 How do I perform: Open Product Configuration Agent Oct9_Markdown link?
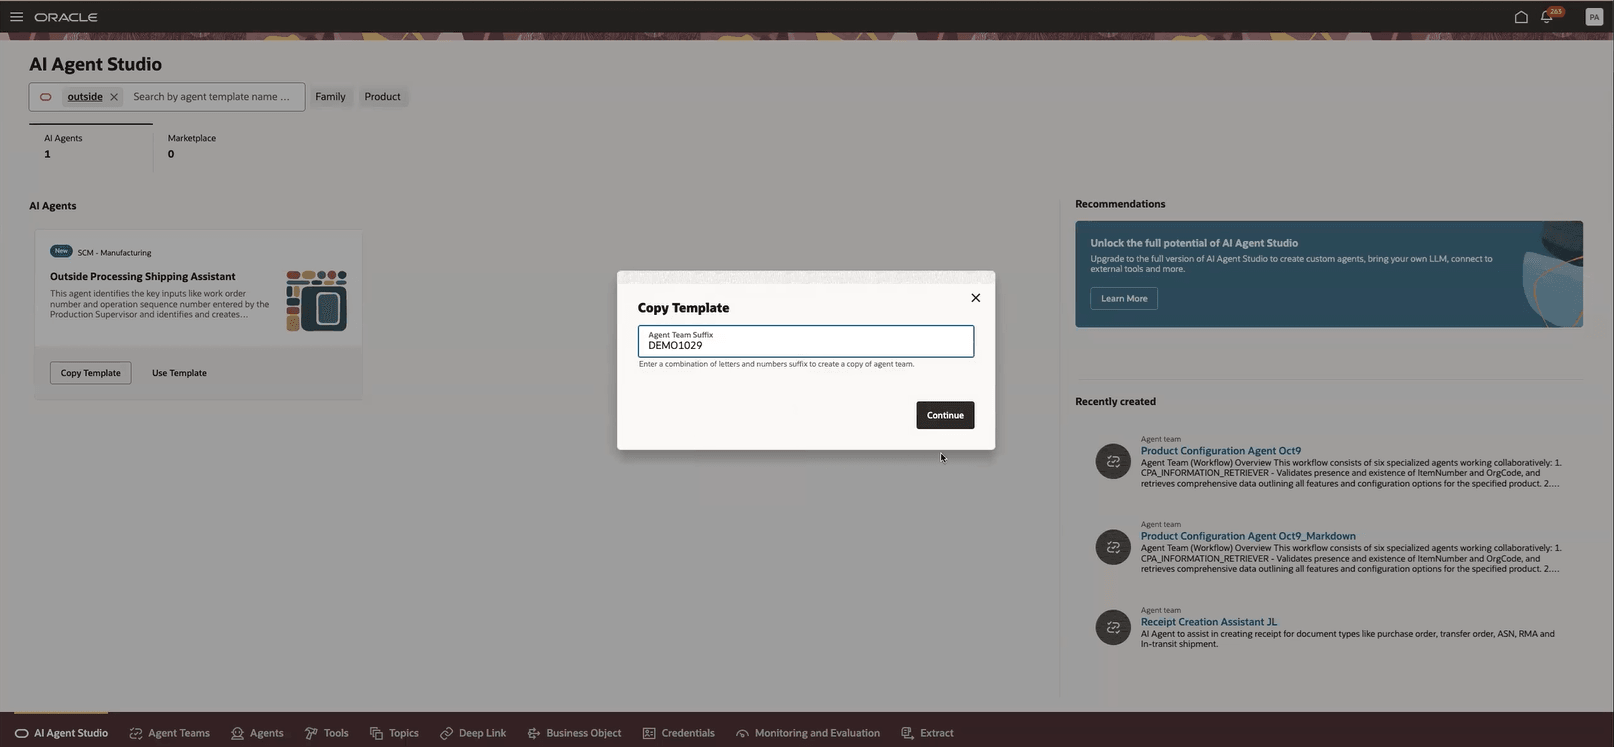1248,536
